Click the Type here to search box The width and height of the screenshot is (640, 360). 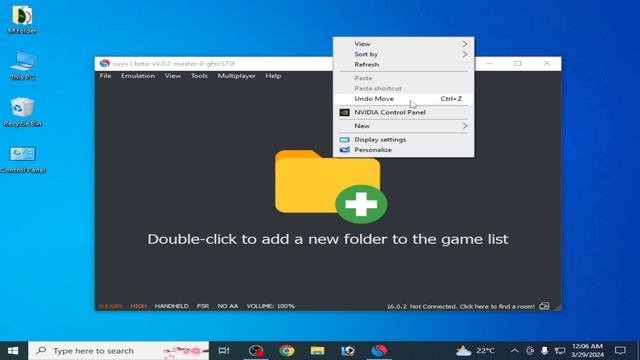pyautogui.click(x=118, y=351)
